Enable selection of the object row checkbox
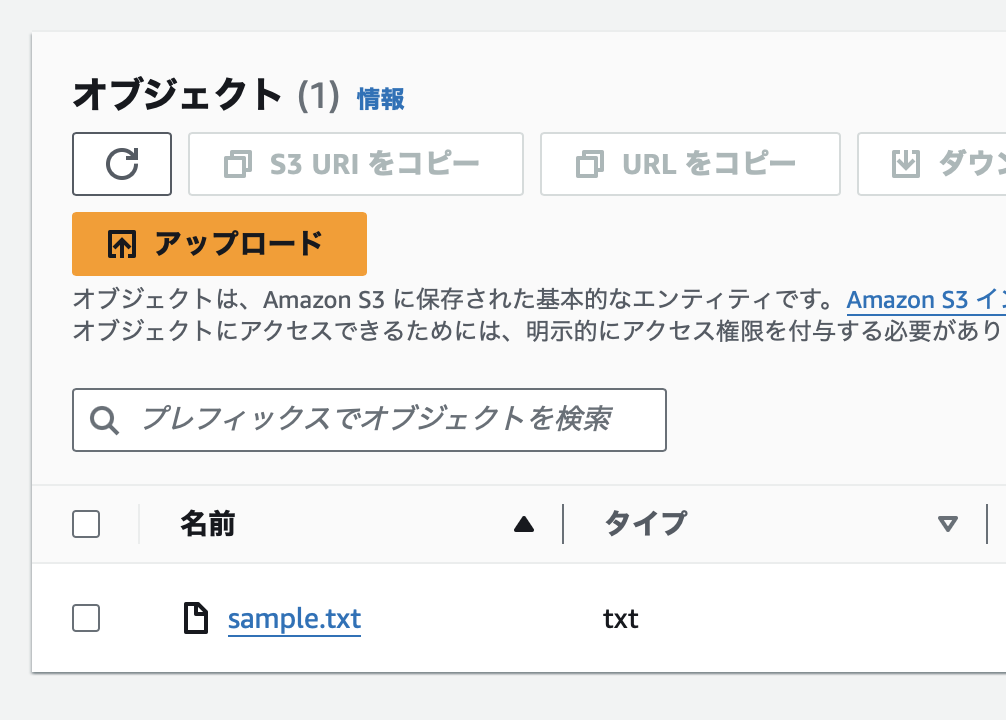 85,617
